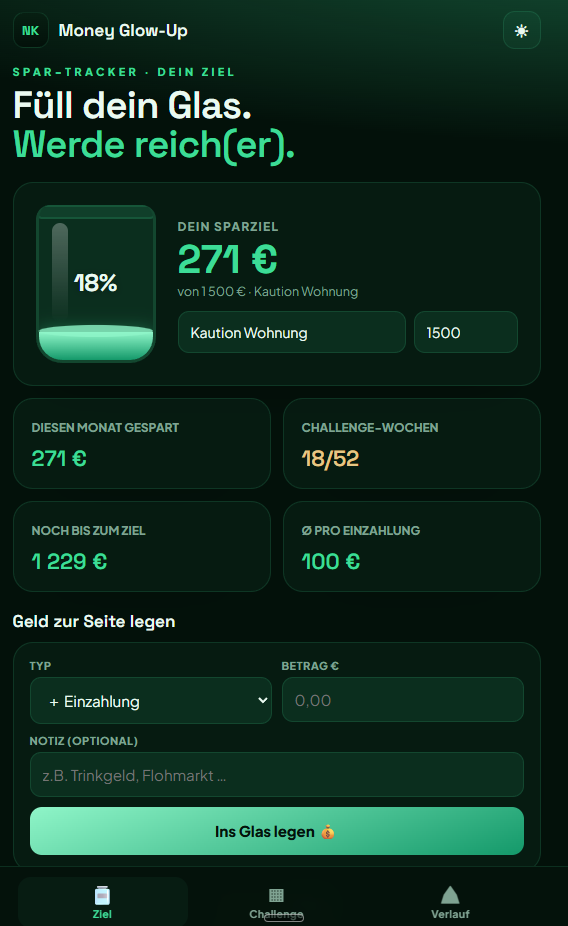Toggle the light/dark theme sun button

pos(521,30)
